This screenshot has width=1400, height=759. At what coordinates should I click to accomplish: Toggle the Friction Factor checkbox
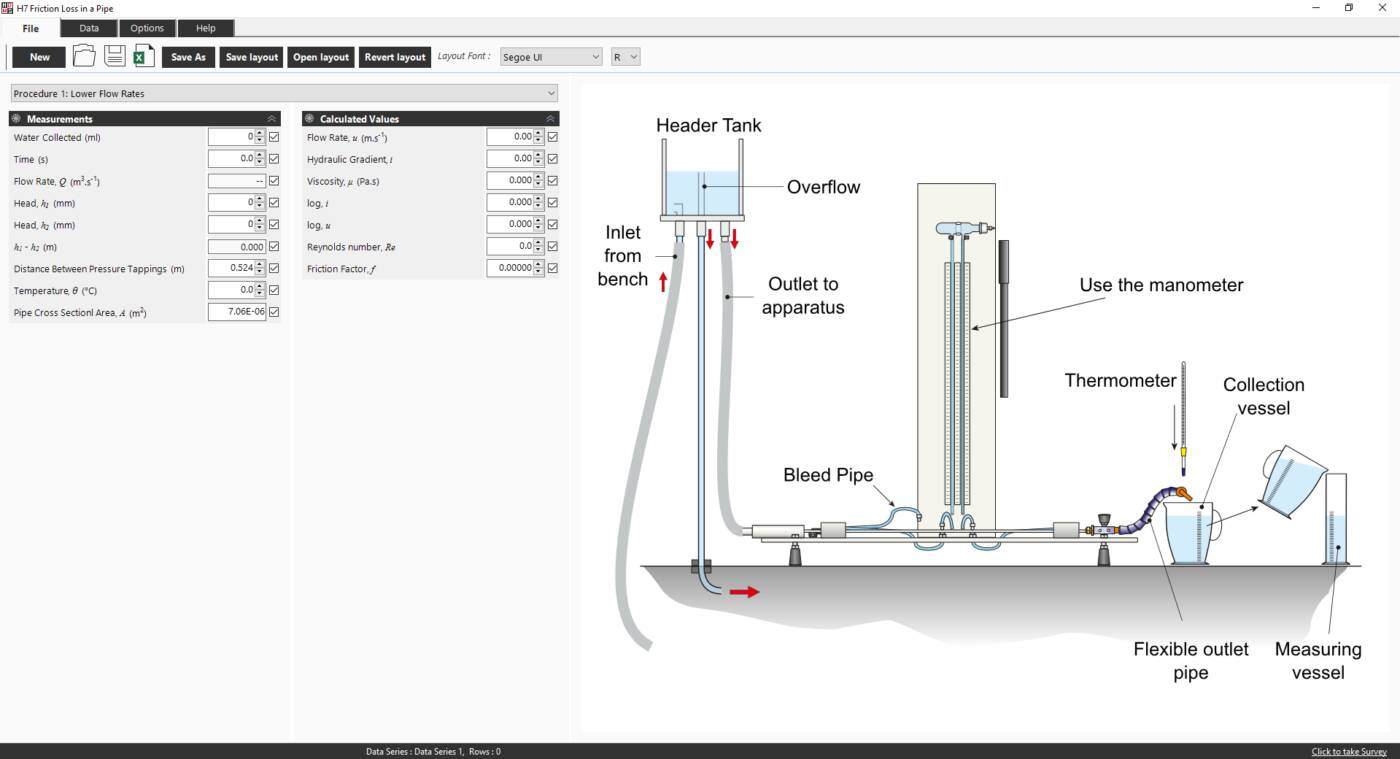pos(553,268)
